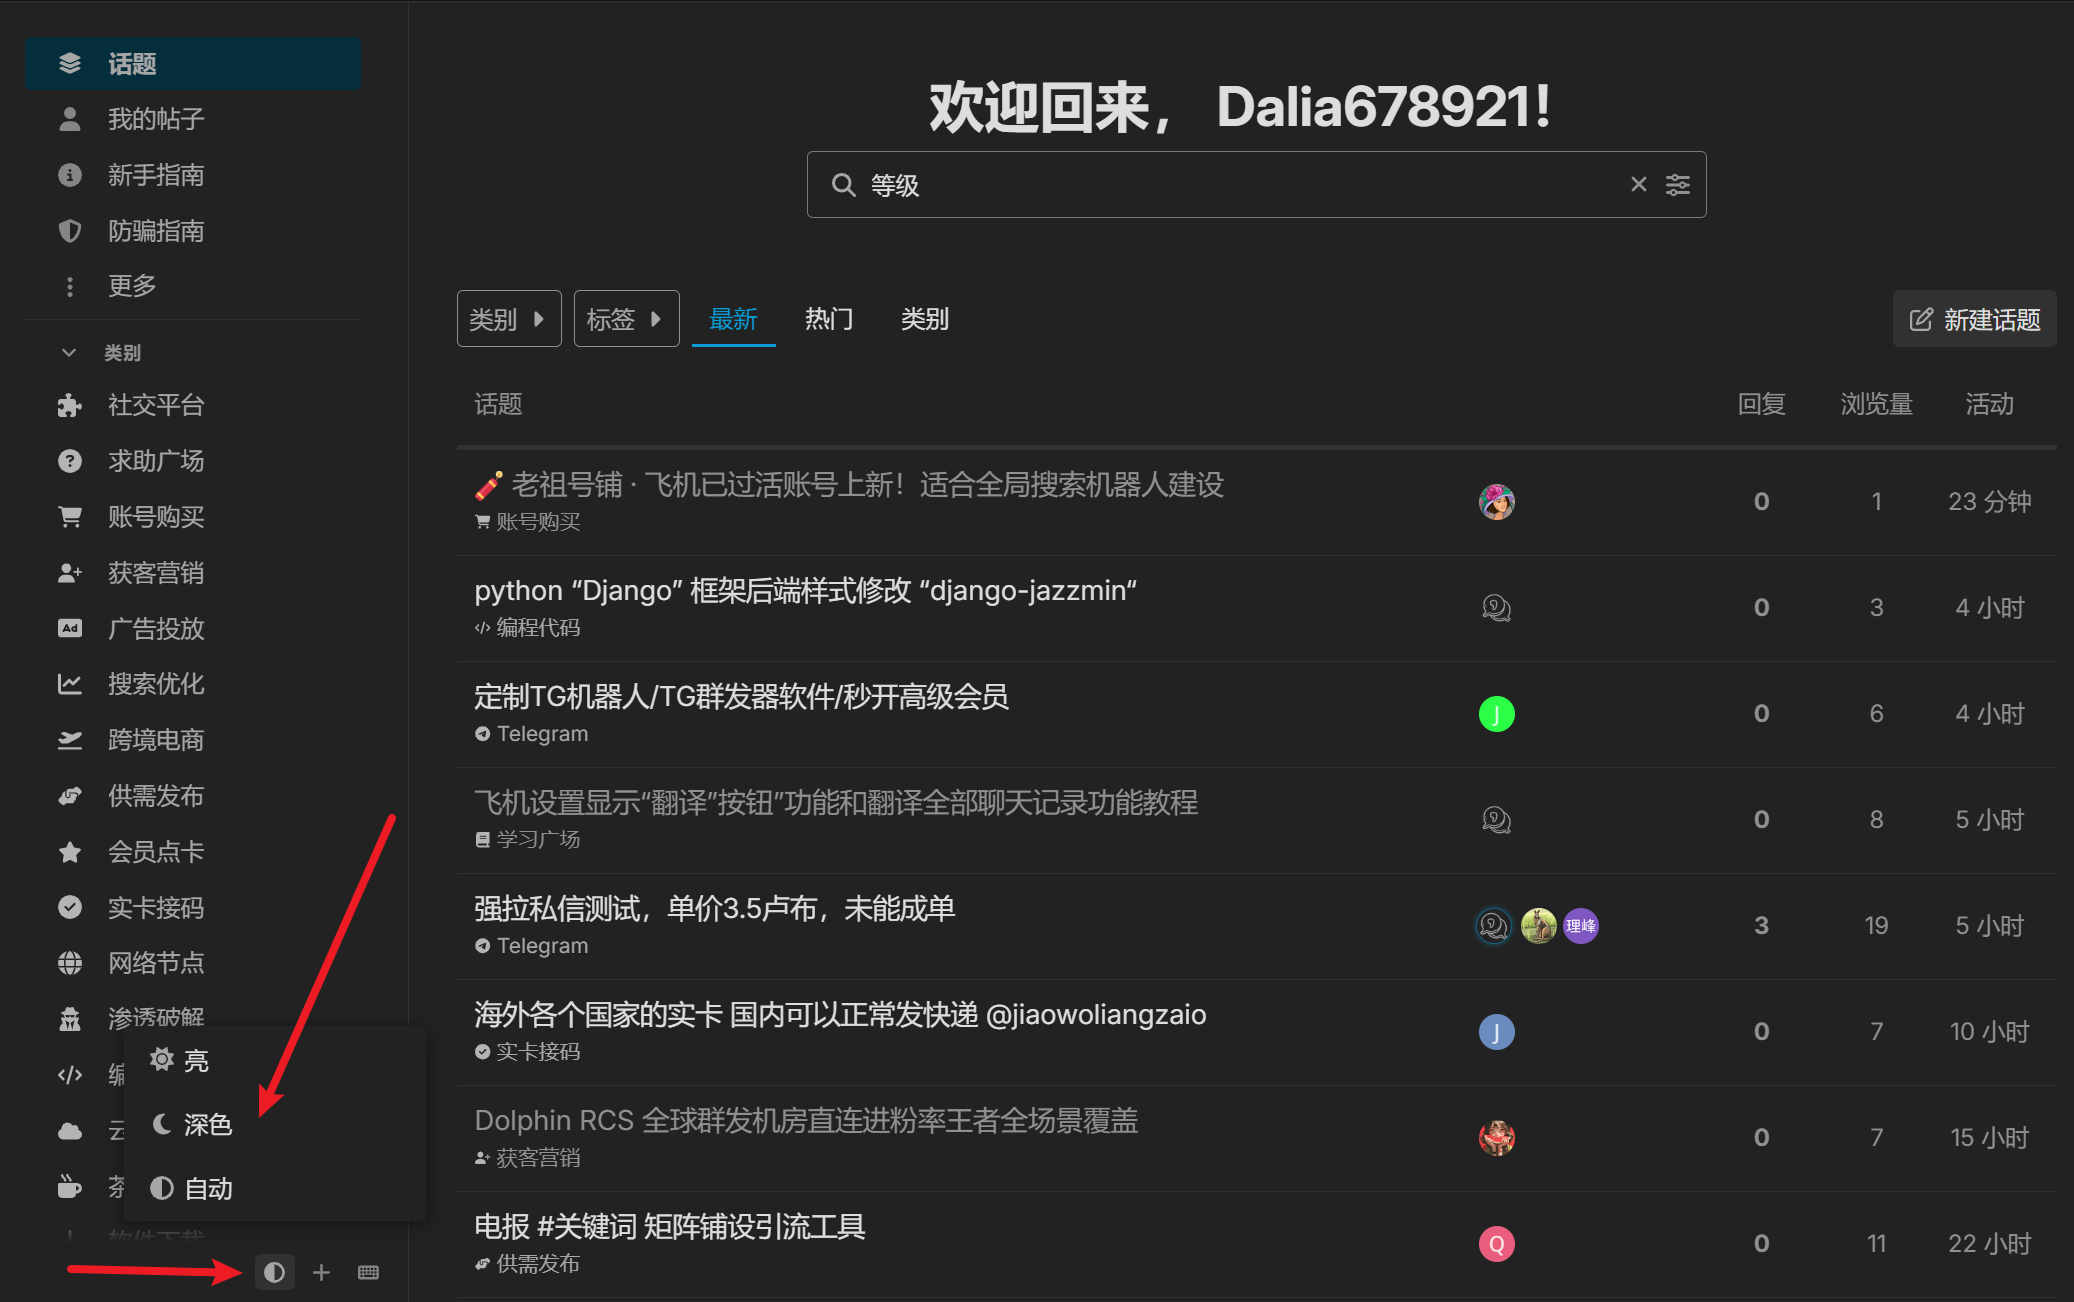Click the 新建话题 button
This screenshot has width=2074, height=1302.
(1974, 319)
